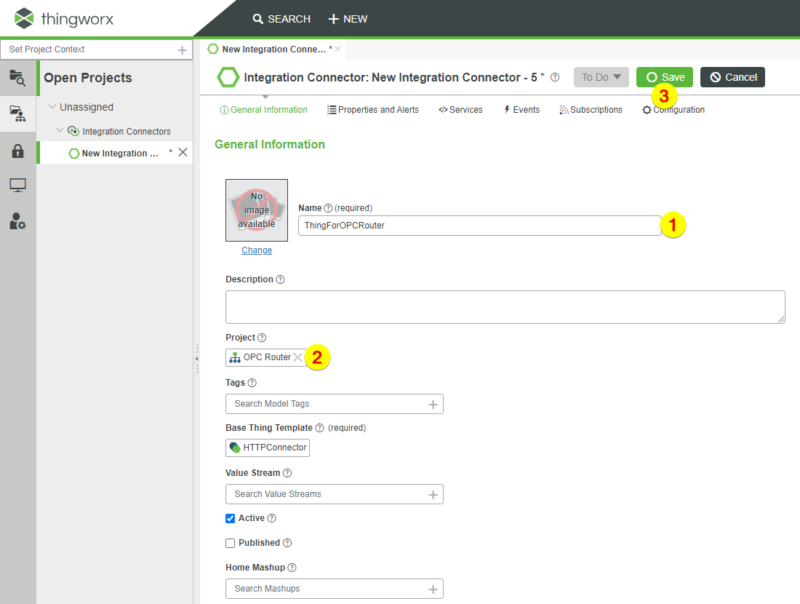
Task: Select the Modeling sidebar icon
Action: click(15, 113)
